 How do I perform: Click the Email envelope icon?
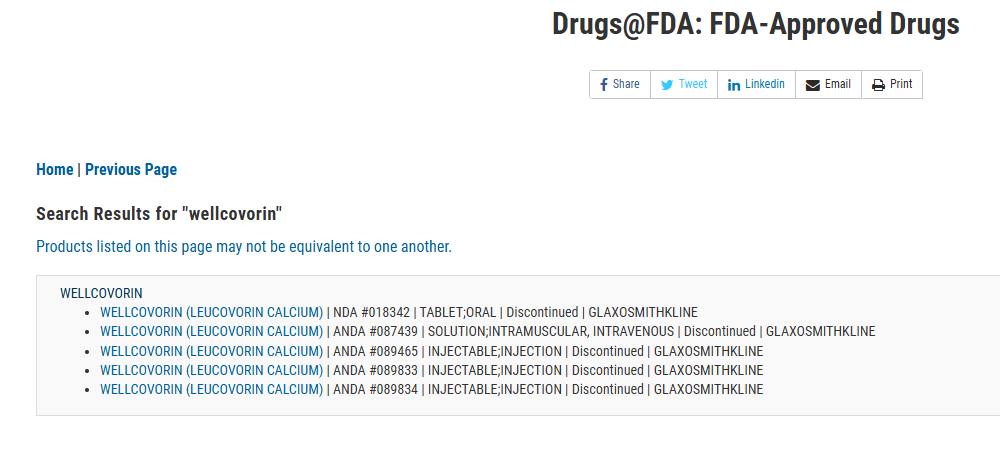812,85
